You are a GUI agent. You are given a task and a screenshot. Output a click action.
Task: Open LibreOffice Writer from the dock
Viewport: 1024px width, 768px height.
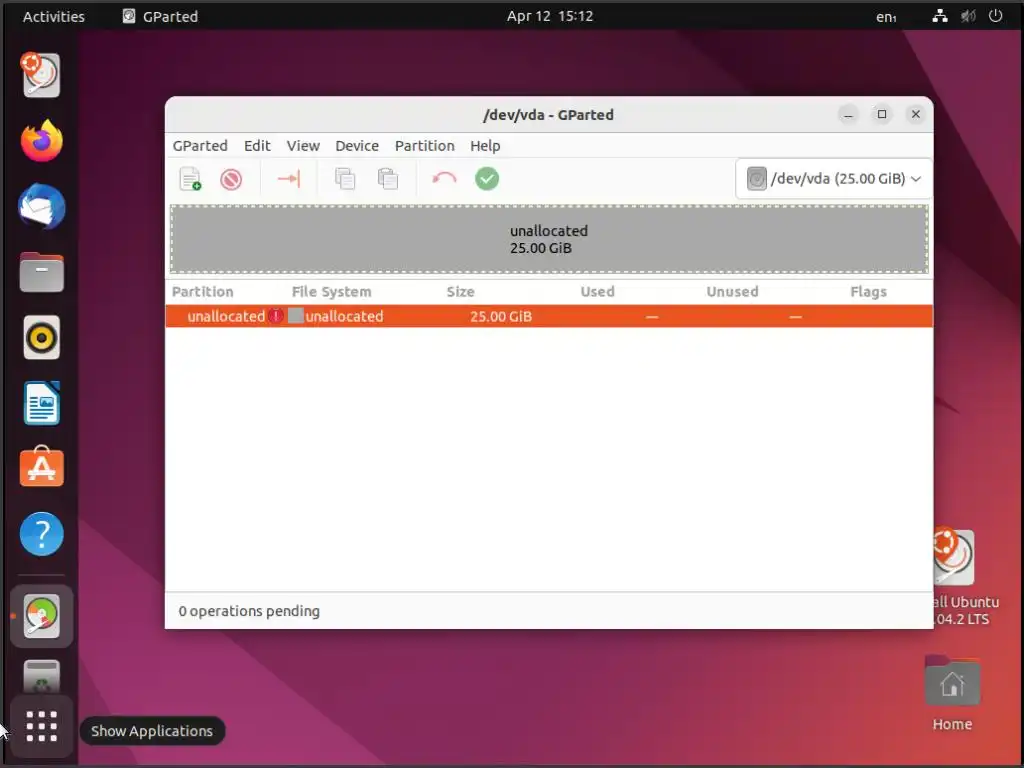click(41, 403)
